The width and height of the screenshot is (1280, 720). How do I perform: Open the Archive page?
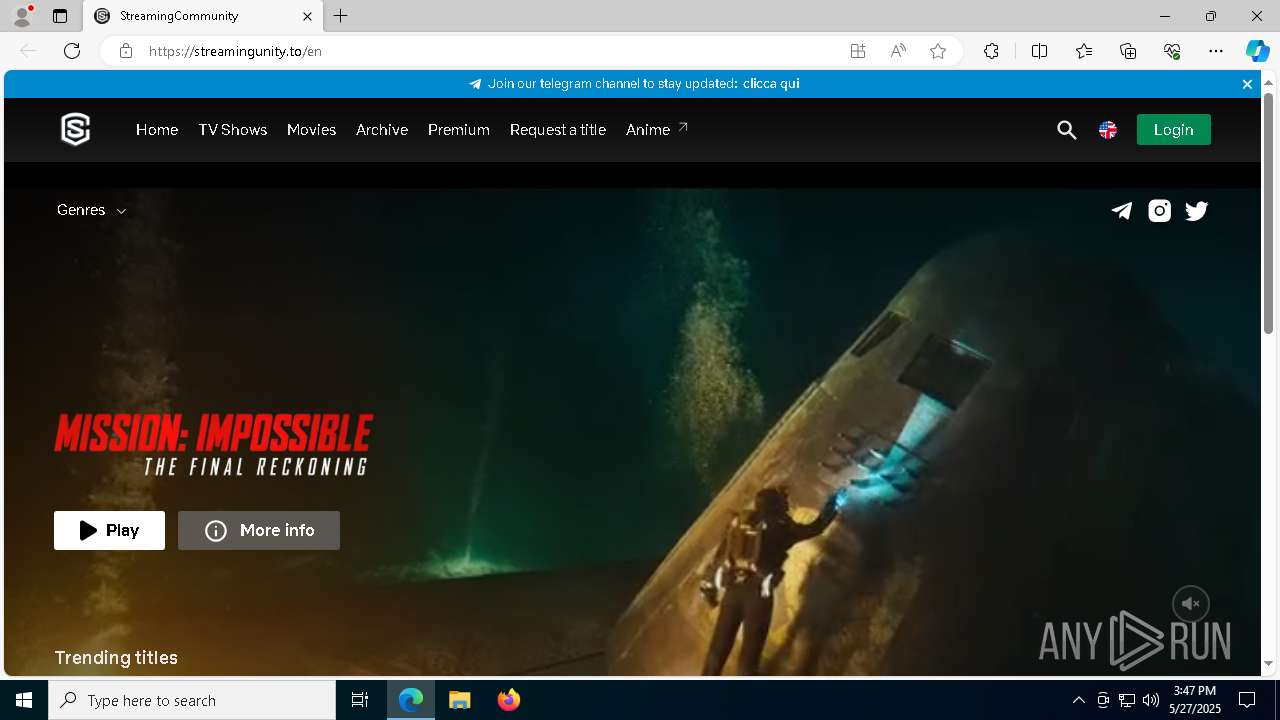(x=382, y=130)
